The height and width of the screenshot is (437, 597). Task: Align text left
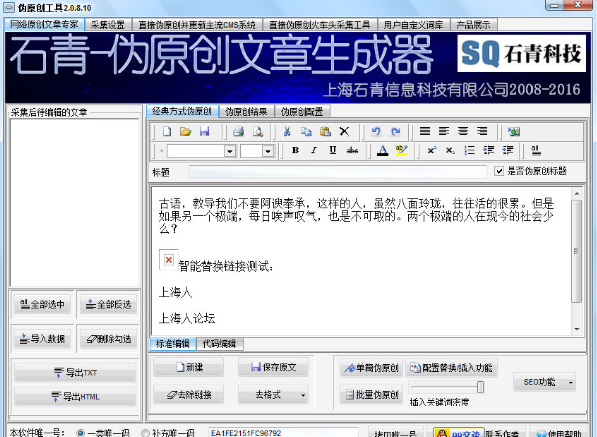[x=444, y=132]
